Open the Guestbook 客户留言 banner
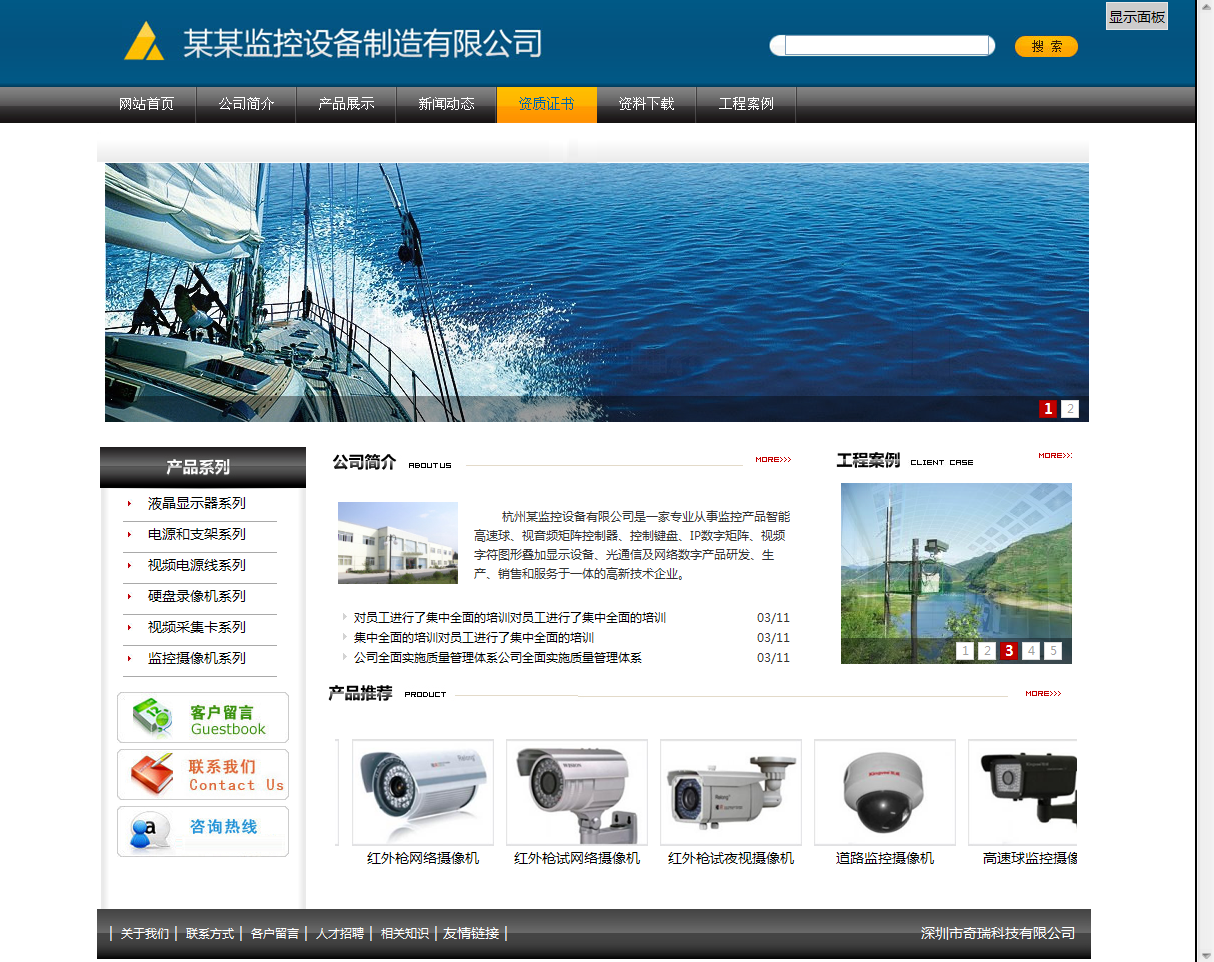This screenshot has height=962, width=1214. [x=203, y=718]
